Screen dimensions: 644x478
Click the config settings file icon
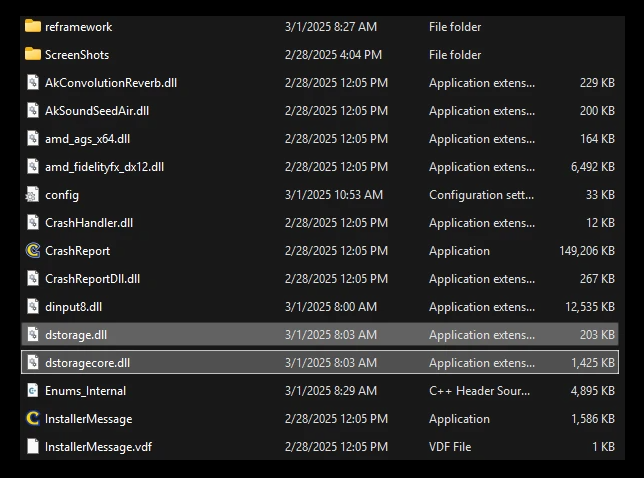point(32,195)
